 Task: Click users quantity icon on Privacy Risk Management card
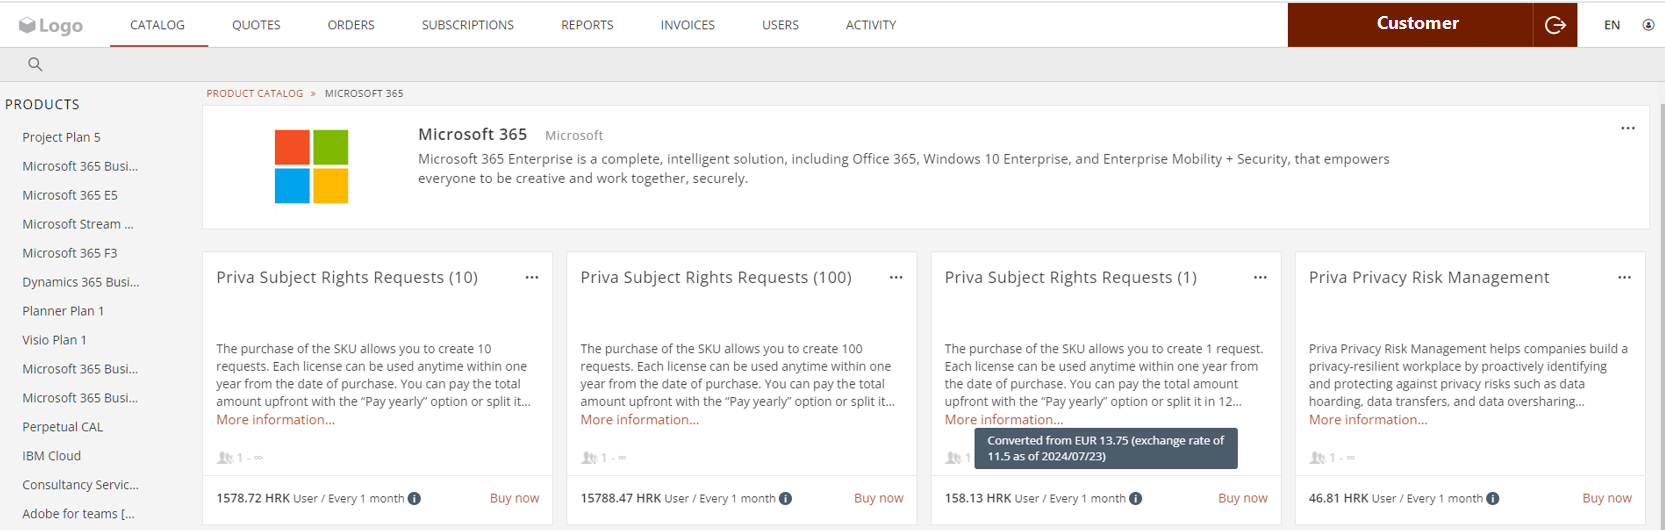tap(1317, 457)
